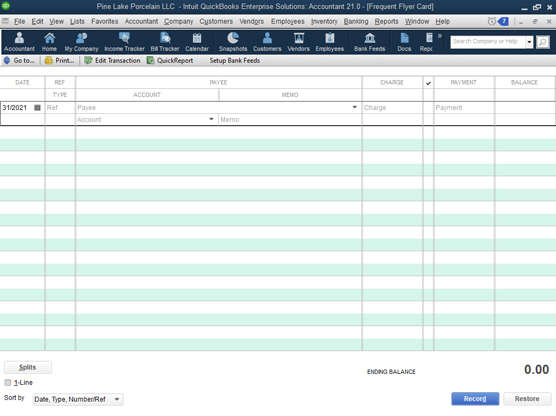Viewport: 556px width, 416px height.
Task: Click the Record button
Action: pyautogui.click(x=475, y=399)
